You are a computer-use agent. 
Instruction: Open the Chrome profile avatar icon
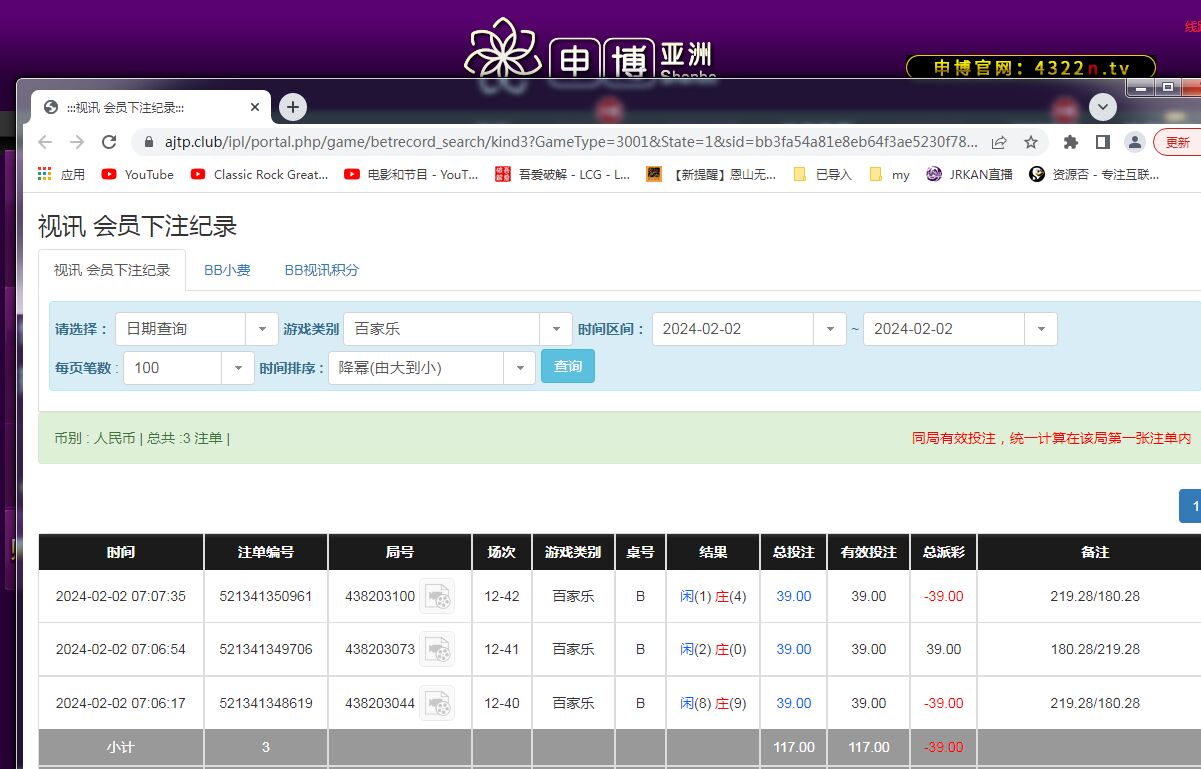[x=1134, y=142]
